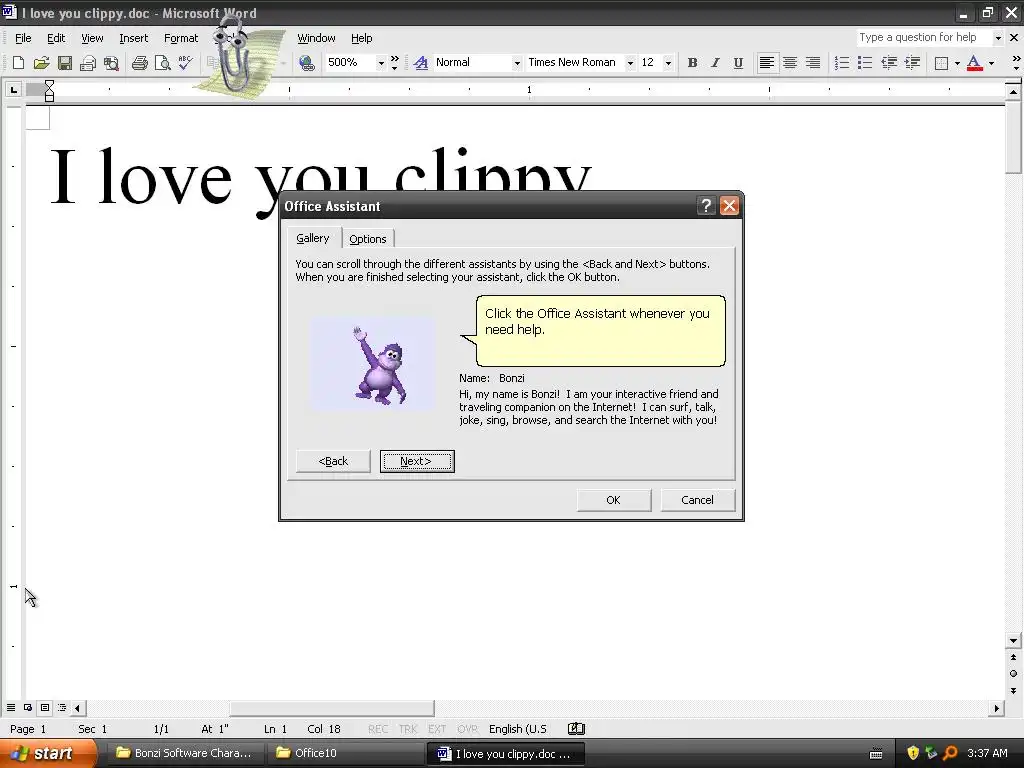The image size is (1024, 768).
Task: Click in the Type a question for help field
Action: click(923, 38)
